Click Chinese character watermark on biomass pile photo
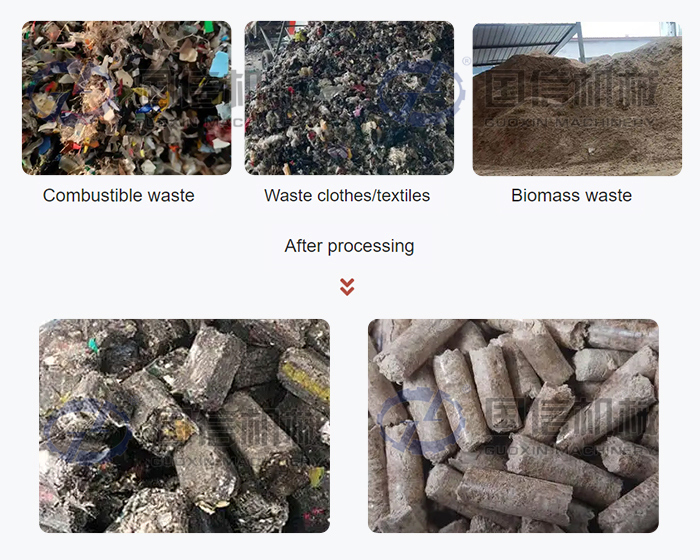 571,89
